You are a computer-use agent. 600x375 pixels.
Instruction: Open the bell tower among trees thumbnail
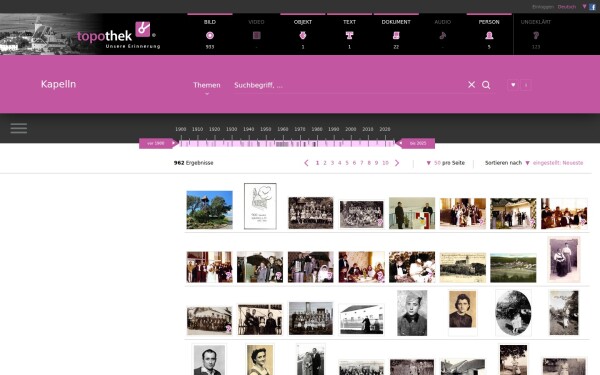pyautogui.click(x=209, y=210)
